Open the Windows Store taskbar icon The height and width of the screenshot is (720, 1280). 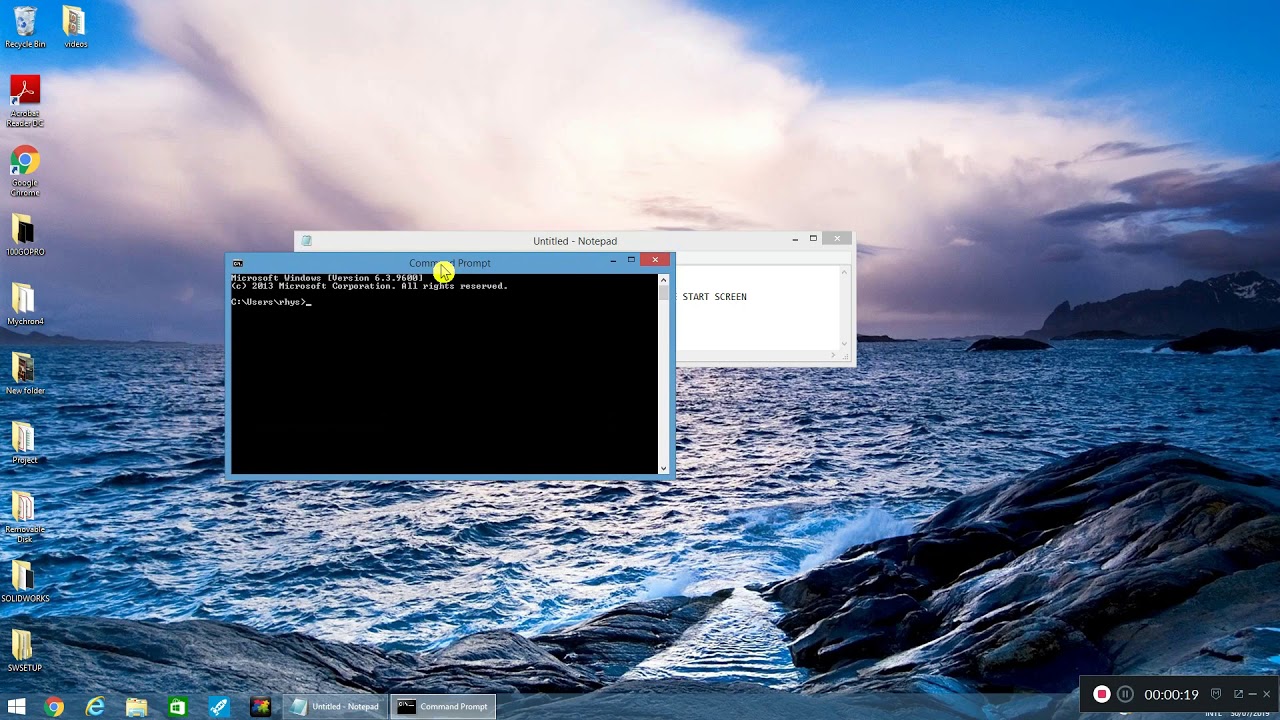(x=177, y=707)
